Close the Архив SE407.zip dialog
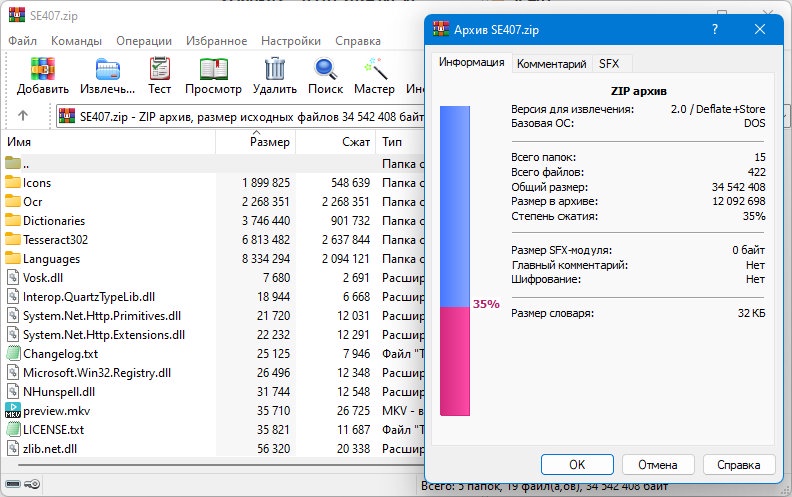Screen dimensions: 792x497 pyautogui.click(x=760, y=29)
